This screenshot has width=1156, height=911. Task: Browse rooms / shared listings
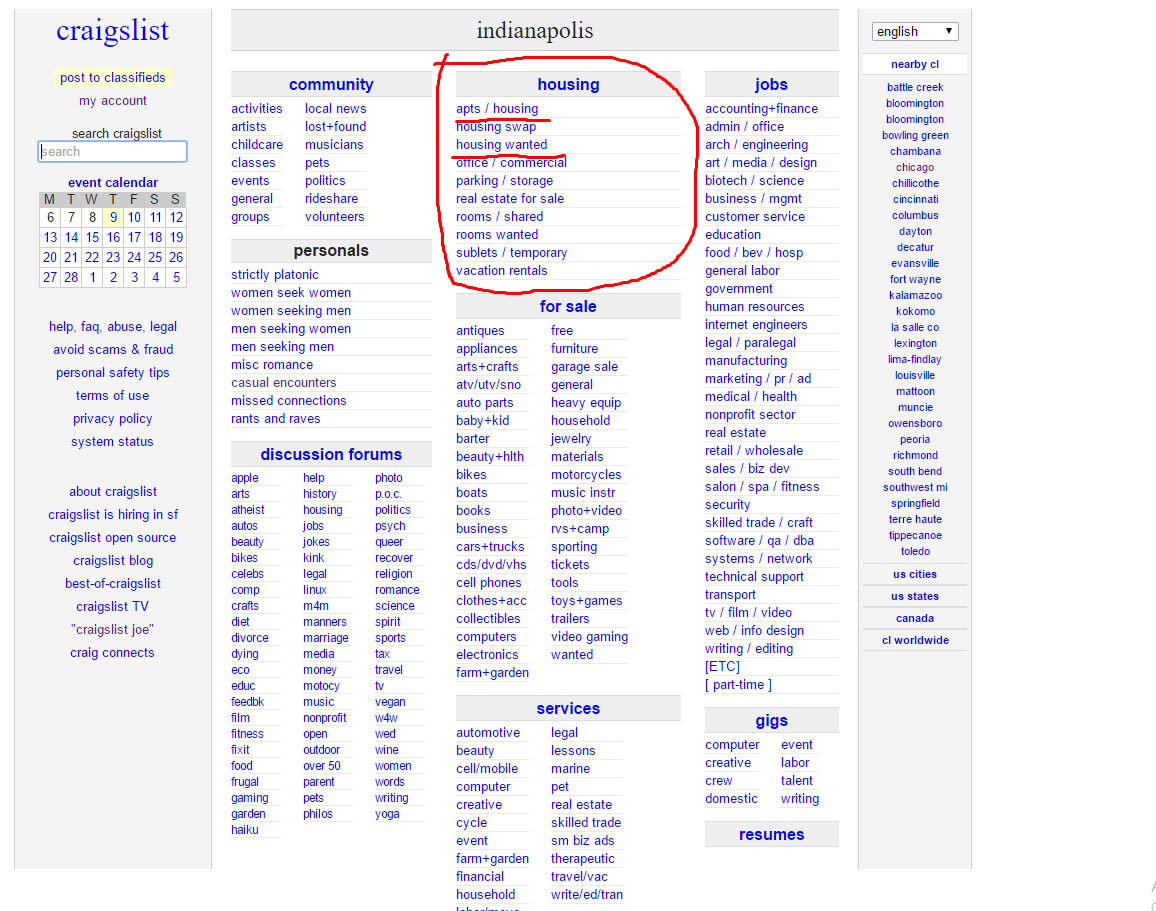tap(499, 217)
